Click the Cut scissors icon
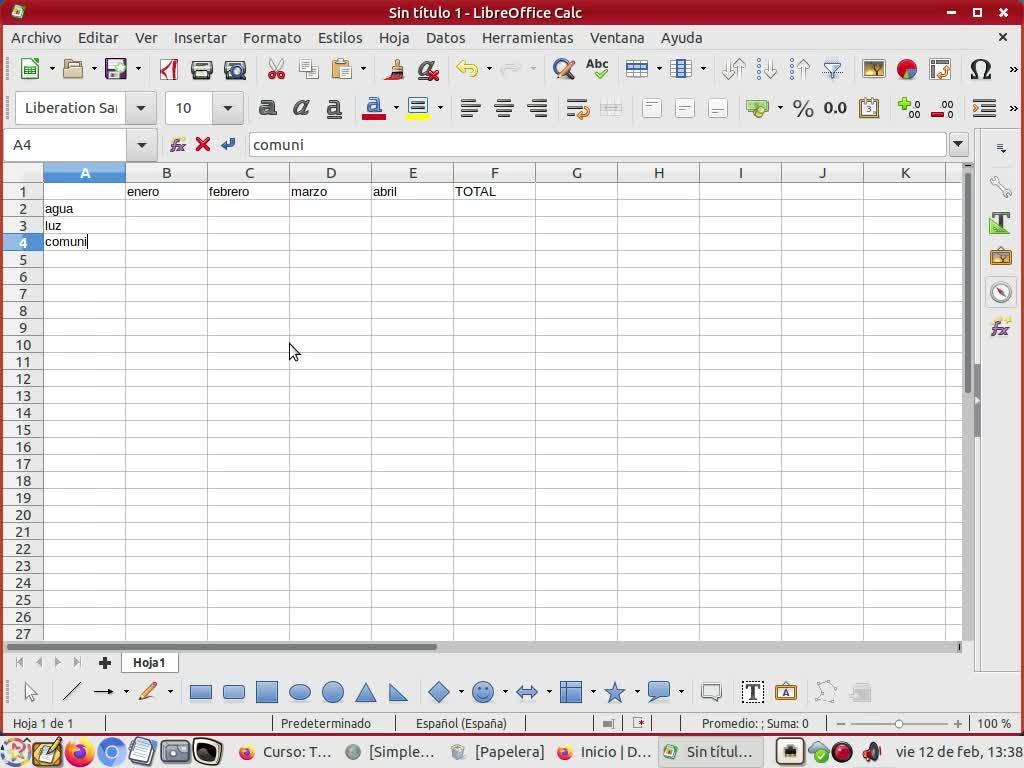Image resolution: width=1024 pixels, height=768 pixels. click(x=276, y=69)
